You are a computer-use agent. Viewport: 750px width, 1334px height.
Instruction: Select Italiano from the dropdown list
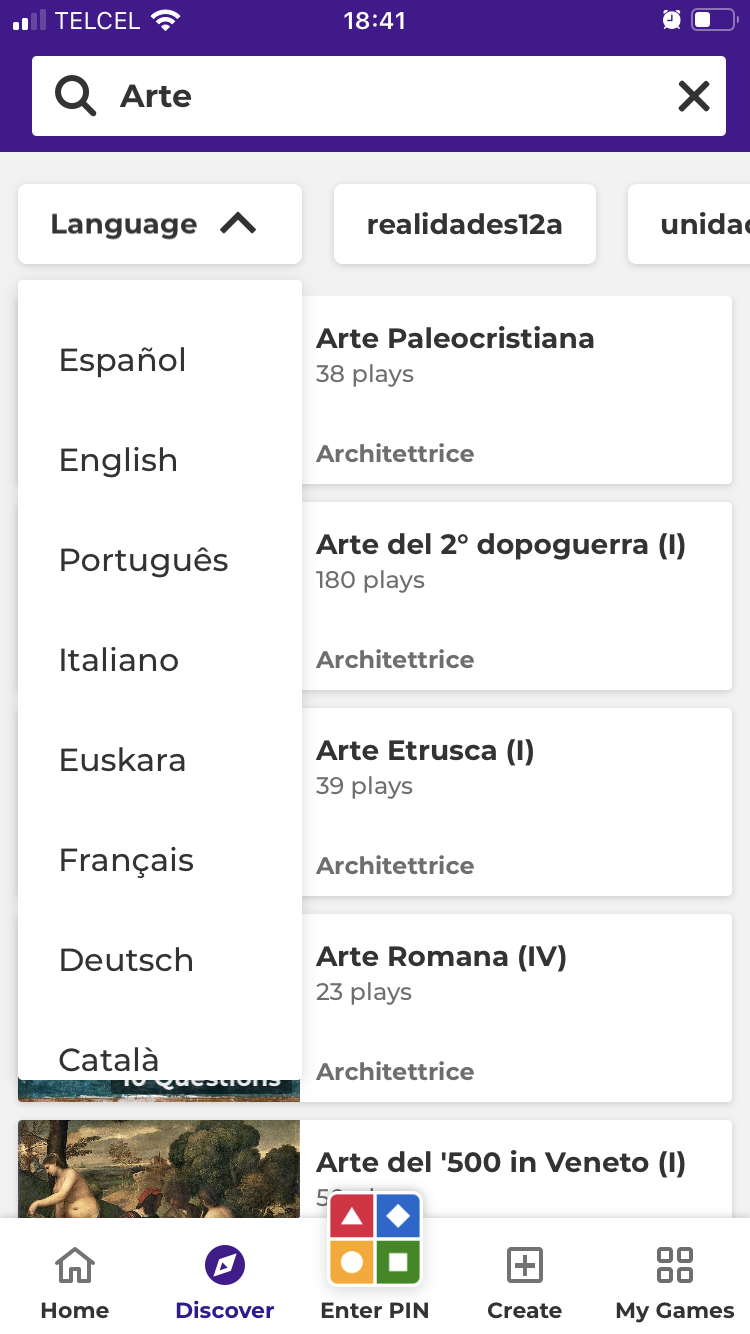tap(119, 660)
